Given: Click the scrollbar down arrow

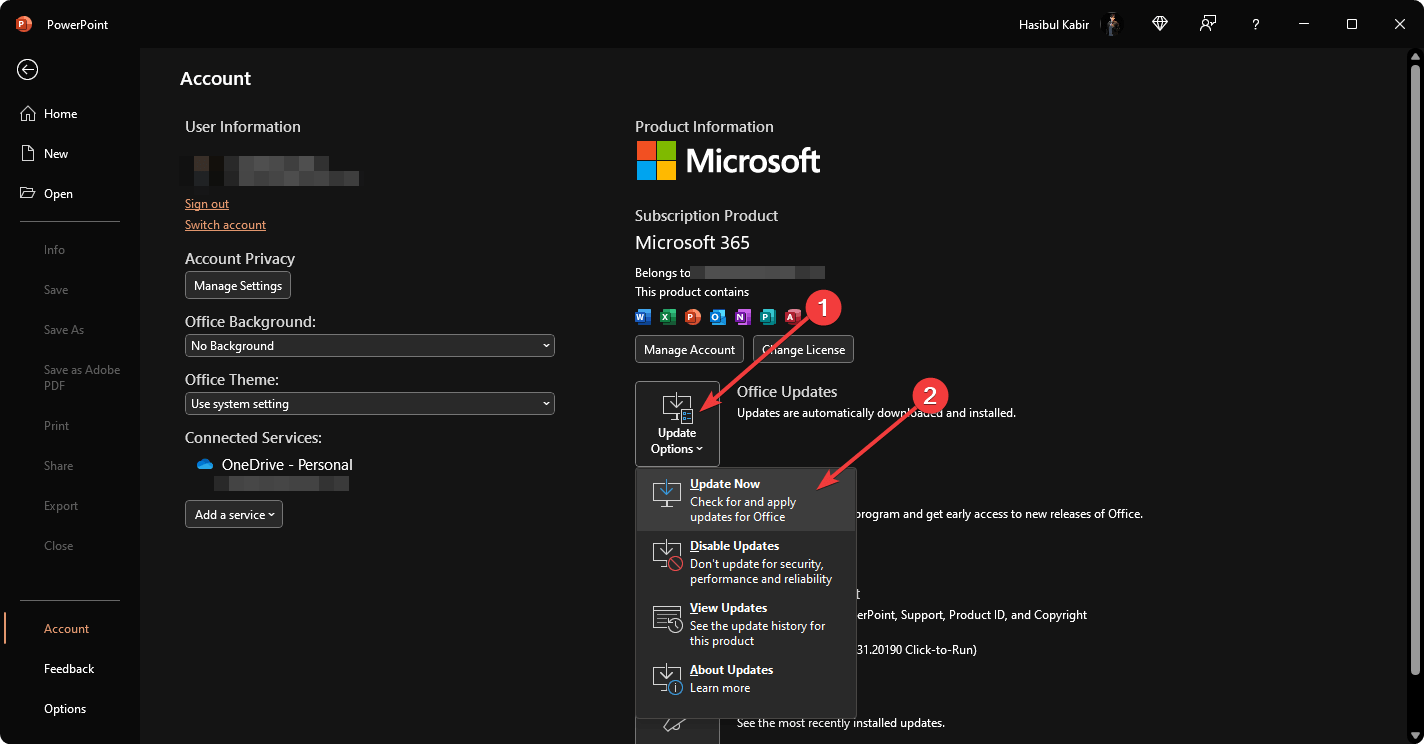Looking at the screenshot, I should pos(1415,735).
